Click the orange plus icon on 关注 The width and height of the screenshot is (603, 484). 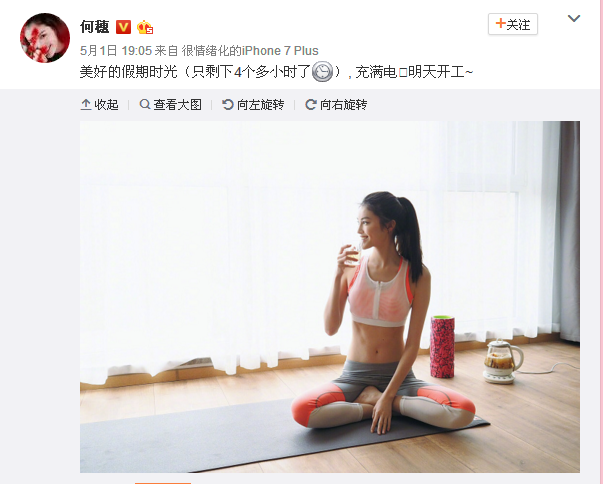click(500, 24)
